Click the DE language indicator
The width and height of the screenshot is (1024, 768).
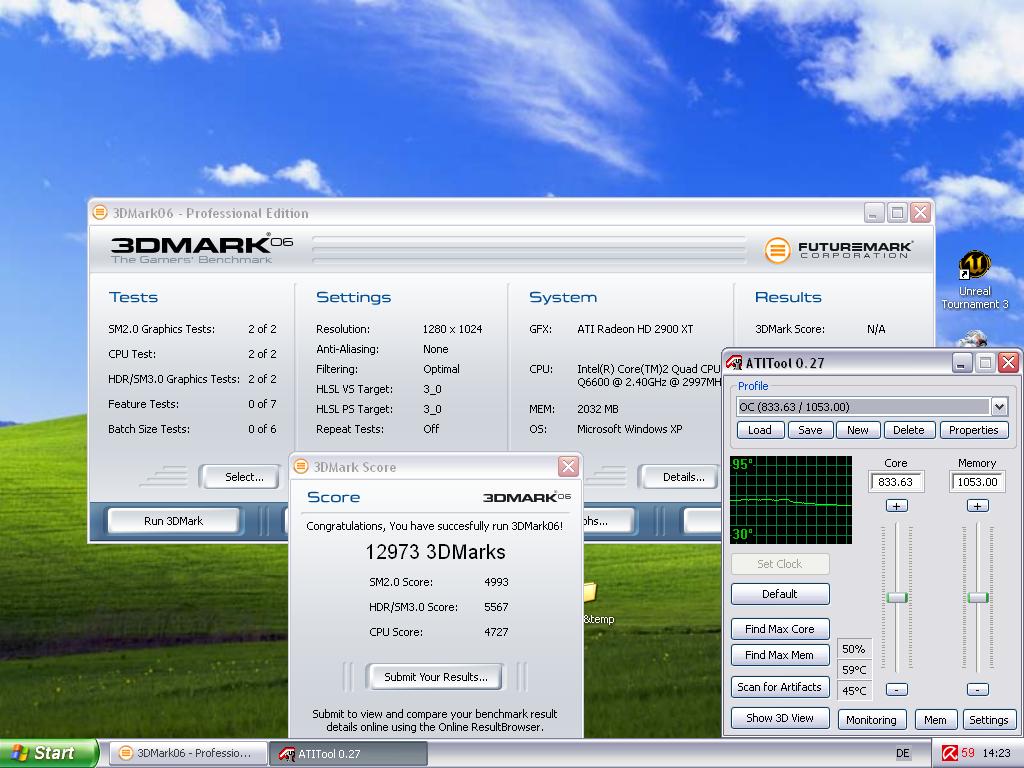(x=903, y=753)
